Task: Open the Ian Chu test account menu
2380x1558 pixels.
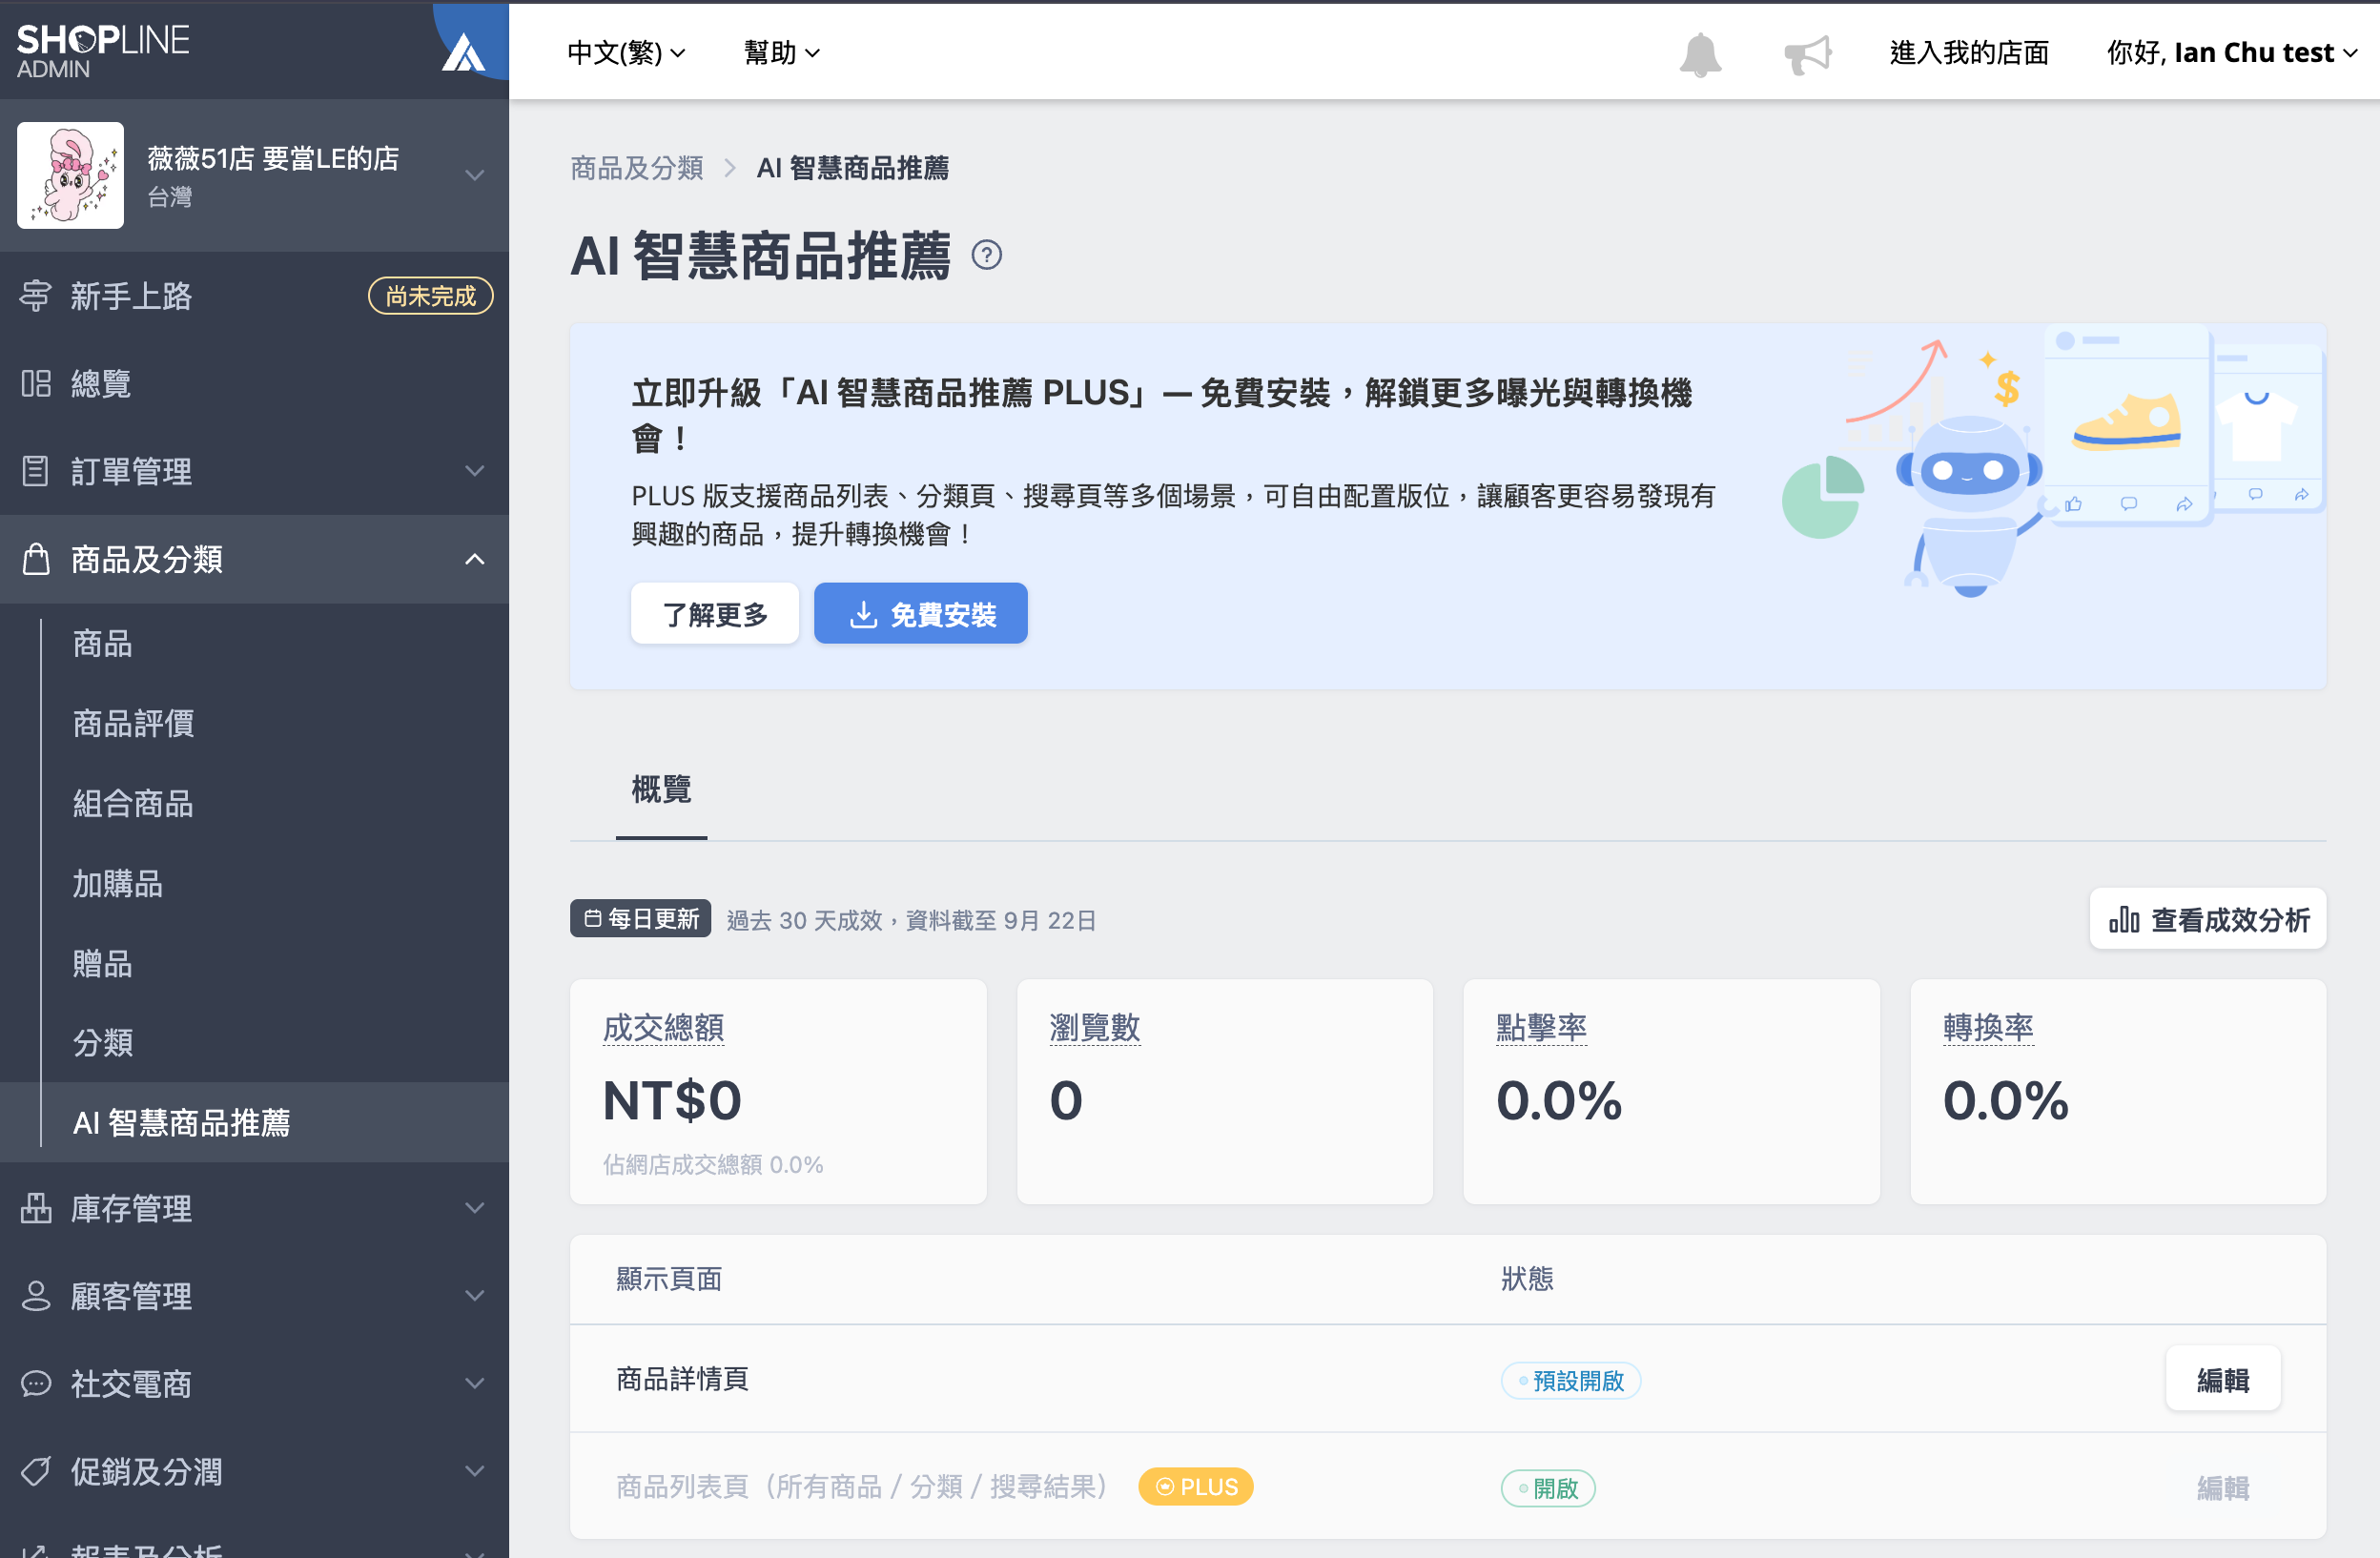Action: click(x=2231, y=53)
